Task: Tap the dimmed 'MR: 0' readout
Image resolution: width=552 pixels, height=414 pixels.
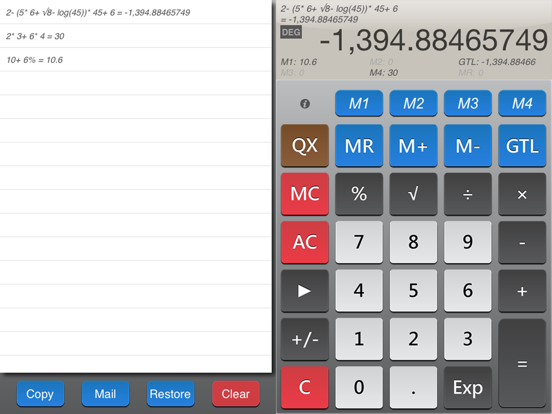Action: [471, 73]
